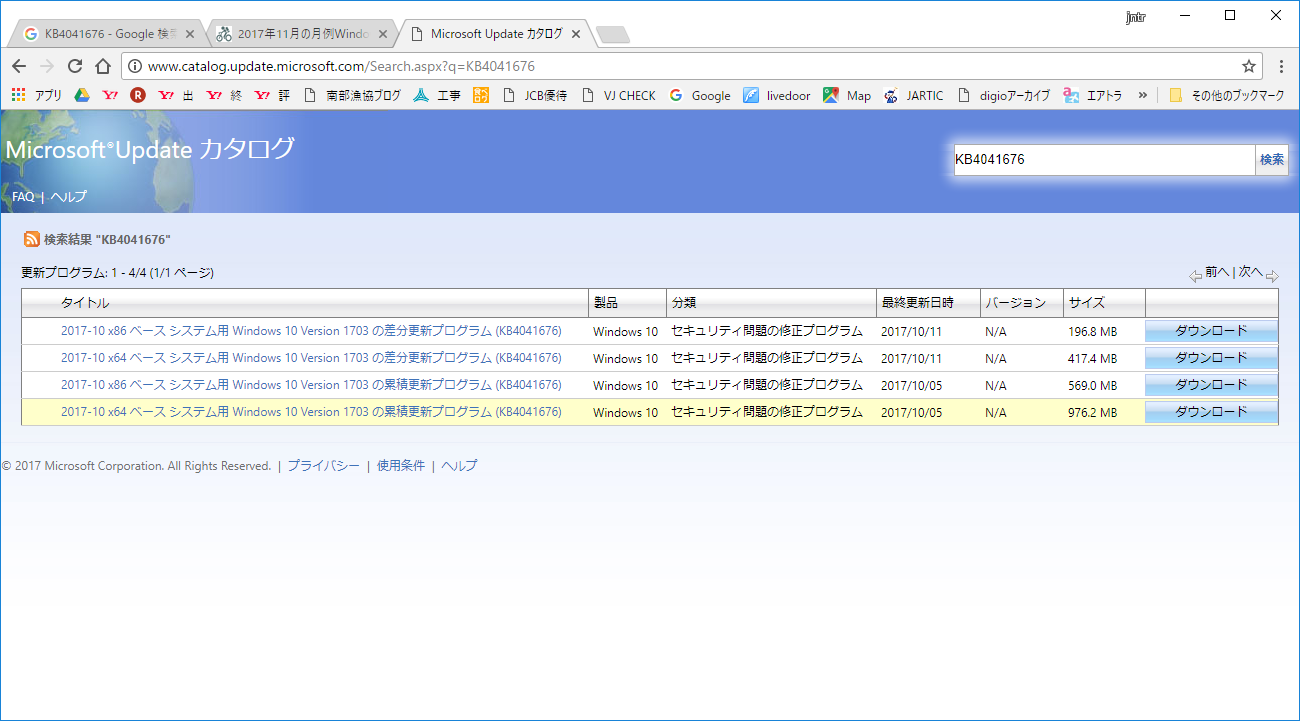Open the digioアーカイブ bookmark
The width and height of the screenshot is (1300, 721).
pos(1004,96)
